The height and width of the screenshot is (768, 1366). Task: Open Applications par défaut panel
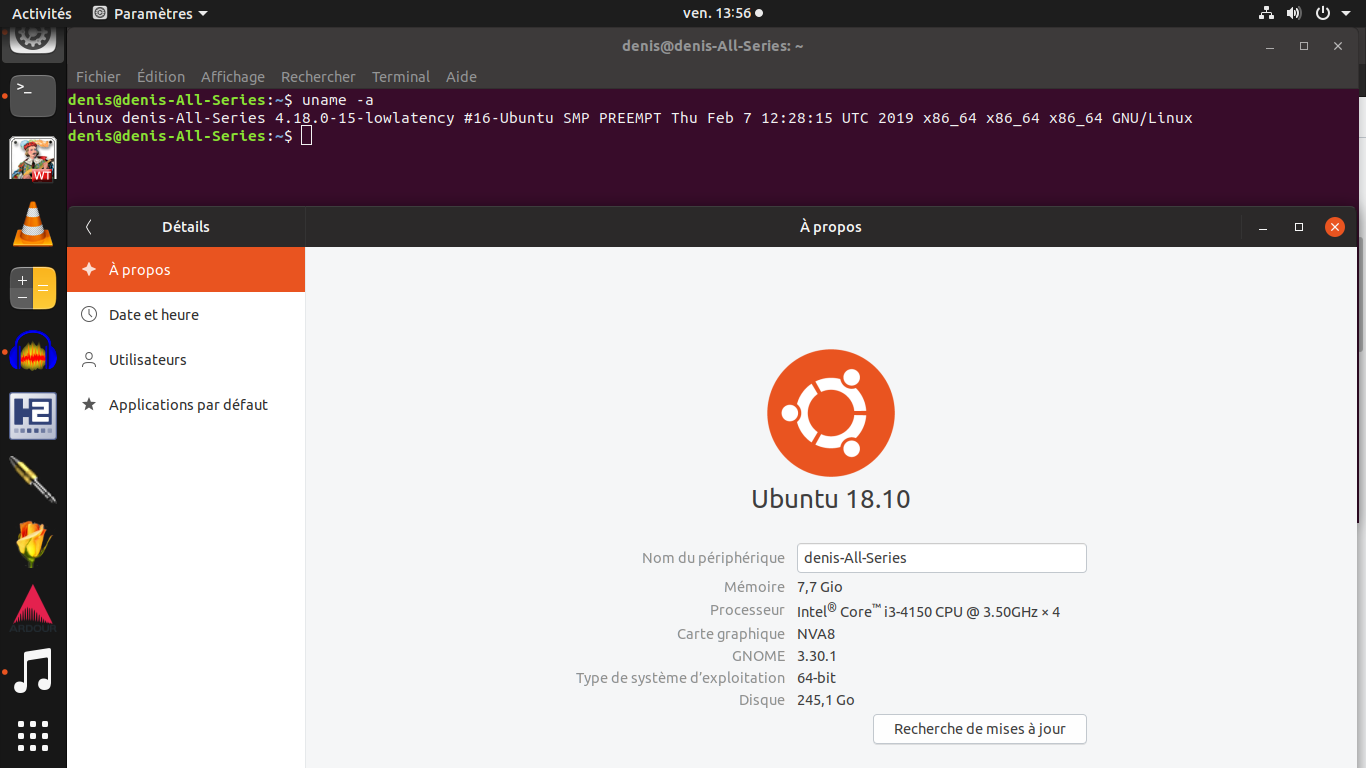186,405
